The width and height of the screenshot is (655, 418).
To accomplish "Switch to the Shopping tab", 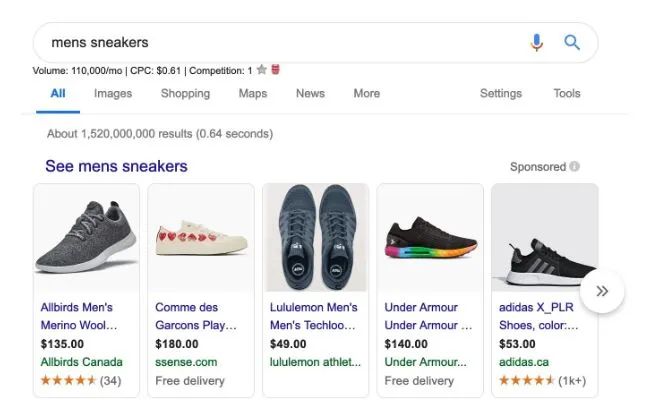I will click(x=185, y=94).
